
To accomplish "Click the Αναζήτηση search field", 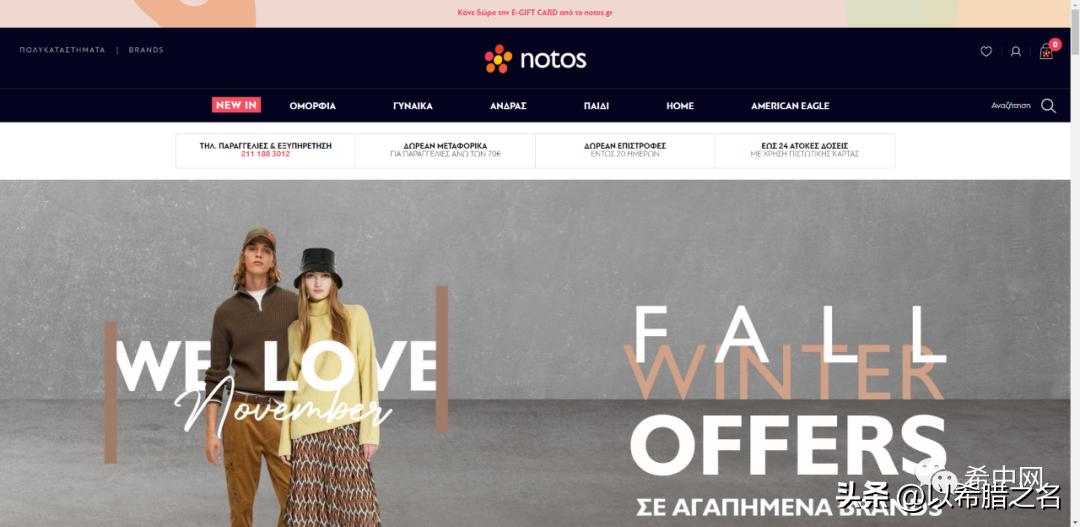I will click(x=1010, y=105).
